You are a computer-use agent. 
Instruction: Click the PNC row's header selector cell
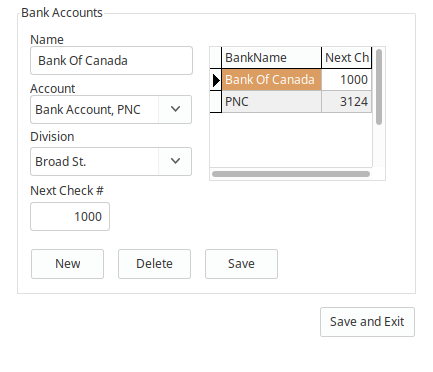click(216, 102)
